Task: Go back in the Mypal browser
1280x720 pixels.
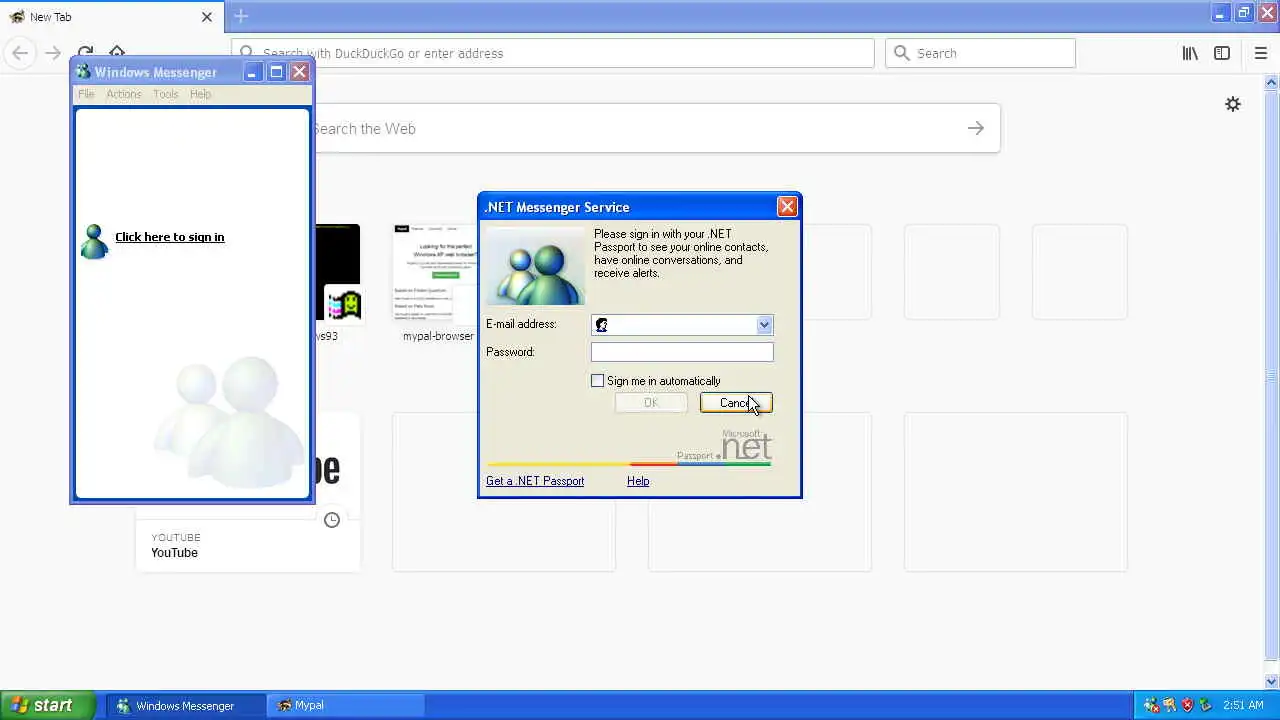Action: tap(20, 53)
